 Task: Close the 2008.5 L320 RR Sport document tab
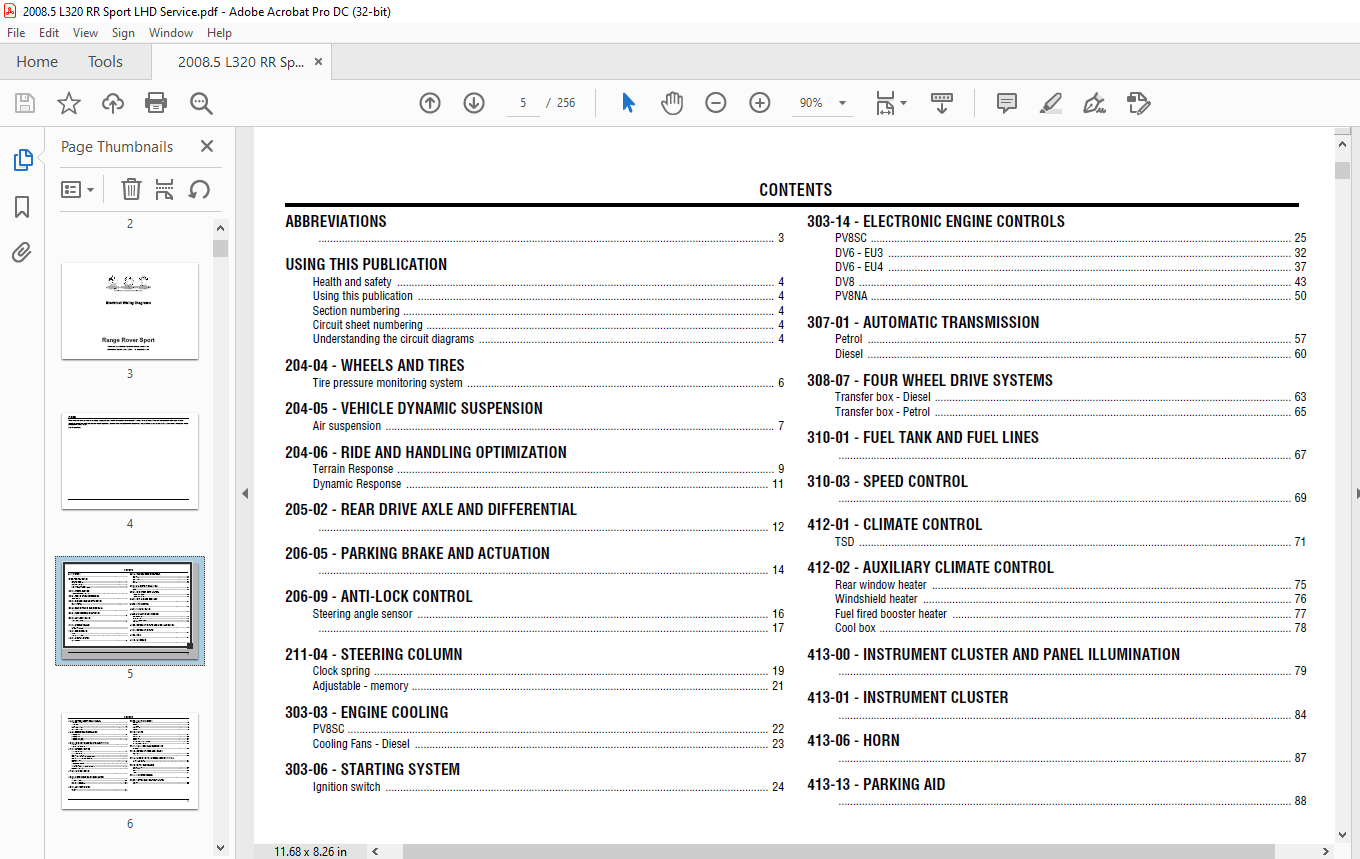(318, 62)
